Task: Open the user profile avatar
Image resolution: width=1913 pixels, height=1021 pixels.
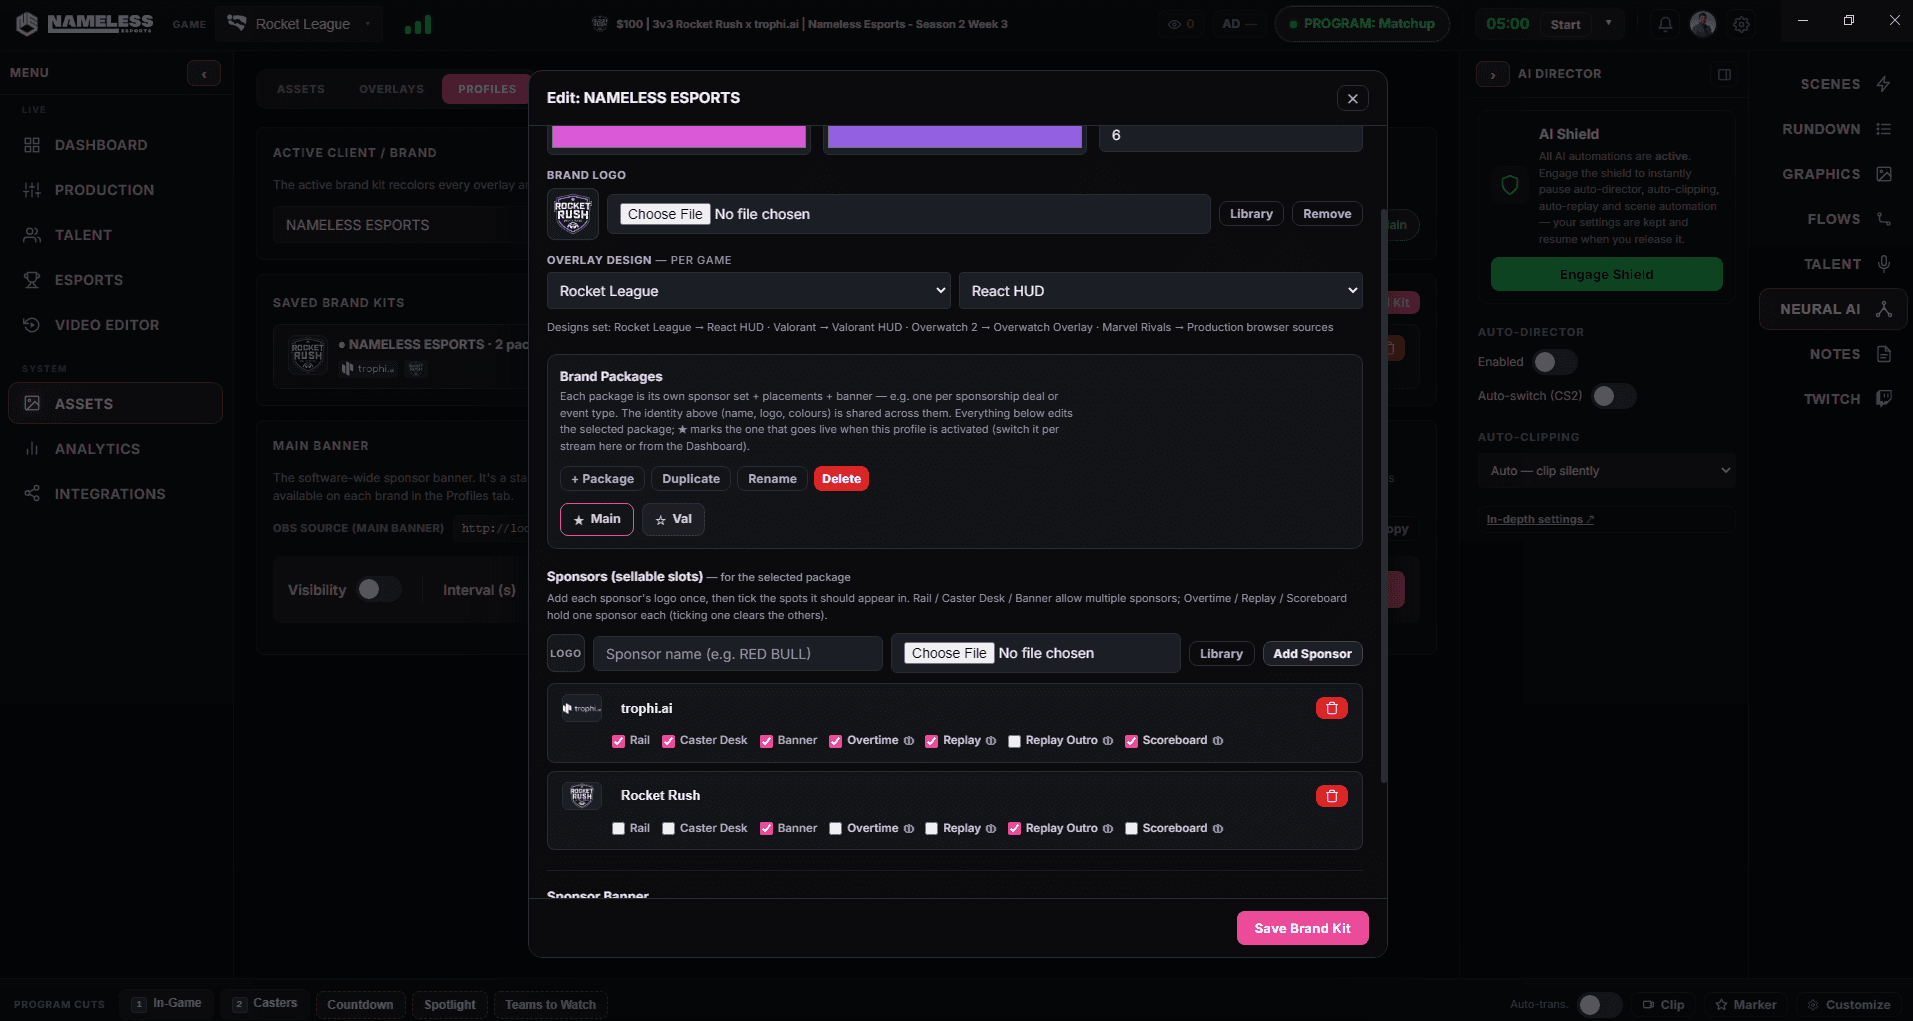Action: (x=1703, y=24)
